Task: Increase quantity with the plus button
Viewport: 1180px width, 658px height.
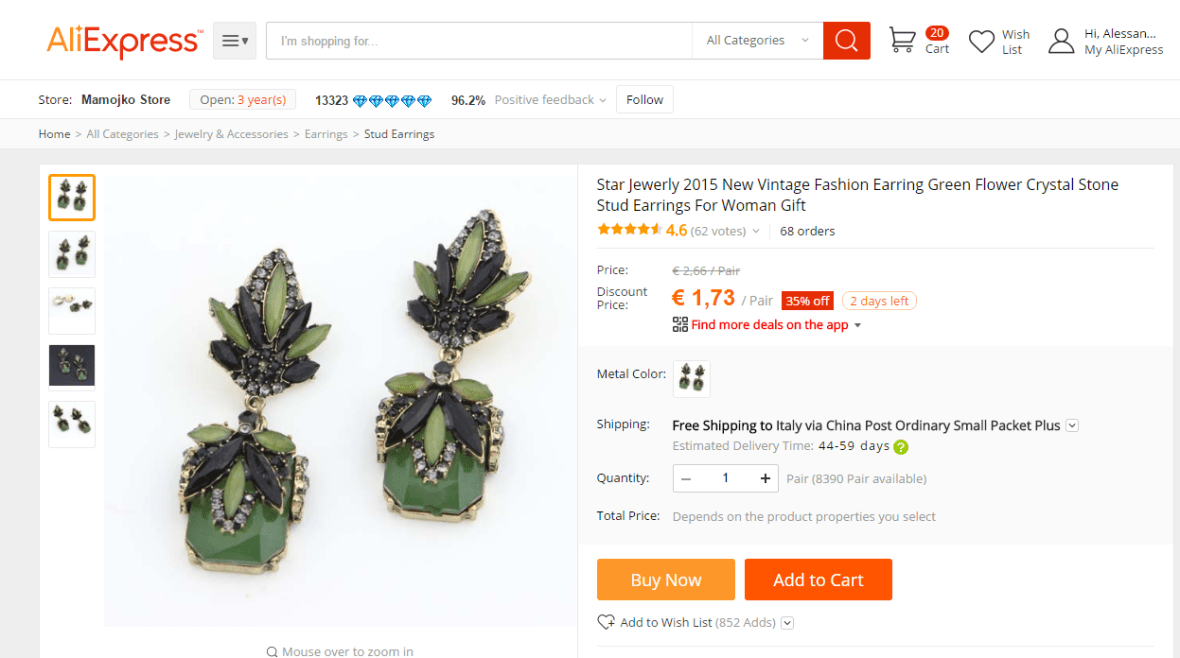Action: (x=765, y=478)
